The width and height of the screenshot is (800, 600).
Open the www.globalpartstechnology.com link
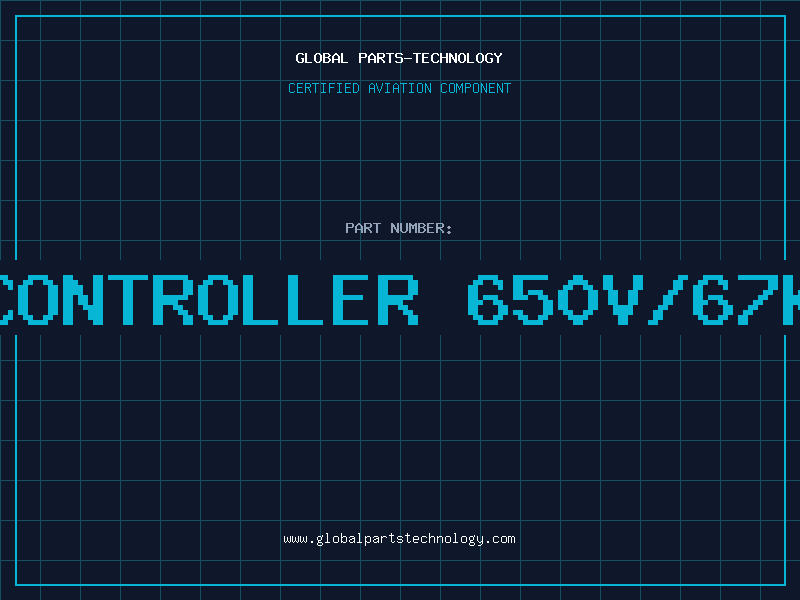[x=399, y=539]
